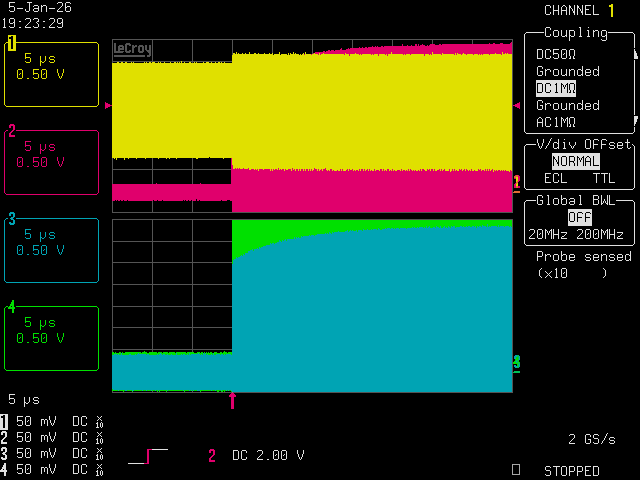The height and width of the screenshot is (480, 640).
Task: Click the LeCroy logo on the grid
Action: click(x=133, y=48)
